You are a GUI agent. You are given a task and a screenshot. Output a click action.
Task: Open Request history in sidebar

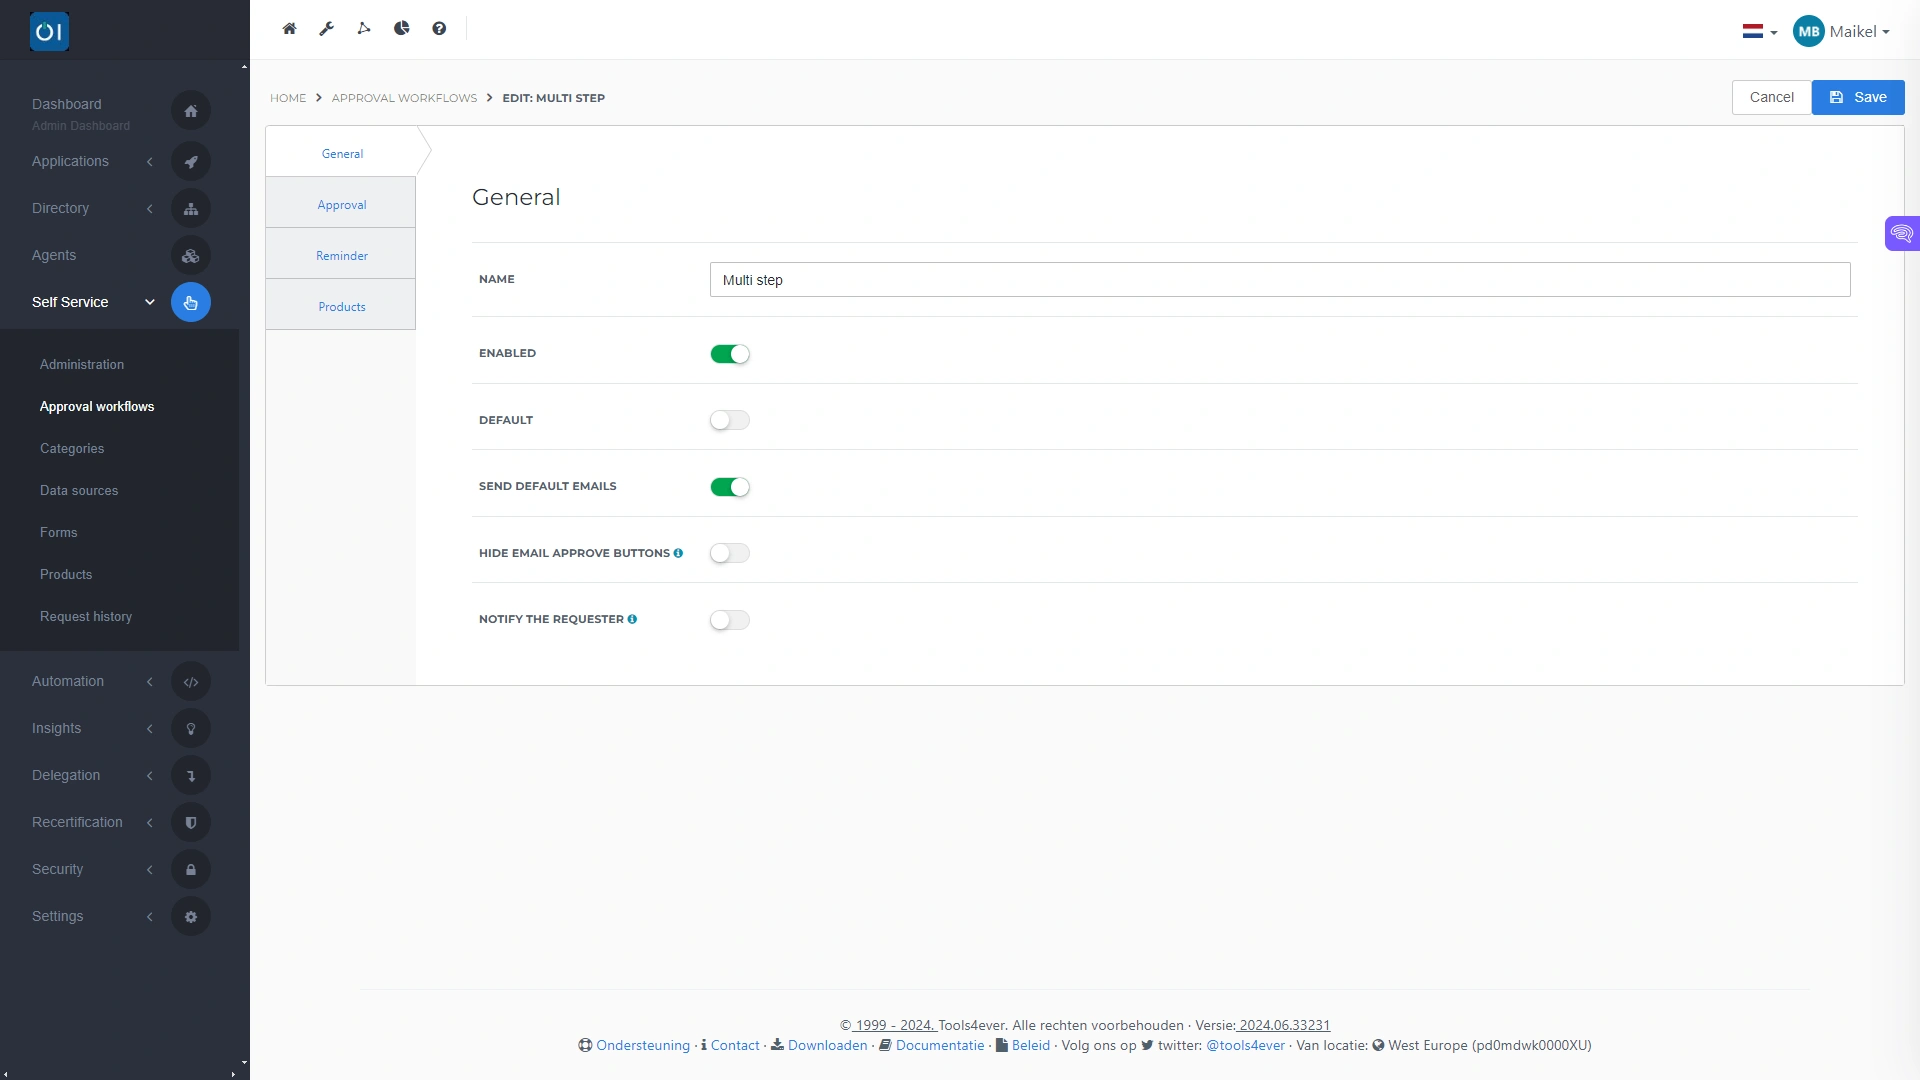(86, 617)
